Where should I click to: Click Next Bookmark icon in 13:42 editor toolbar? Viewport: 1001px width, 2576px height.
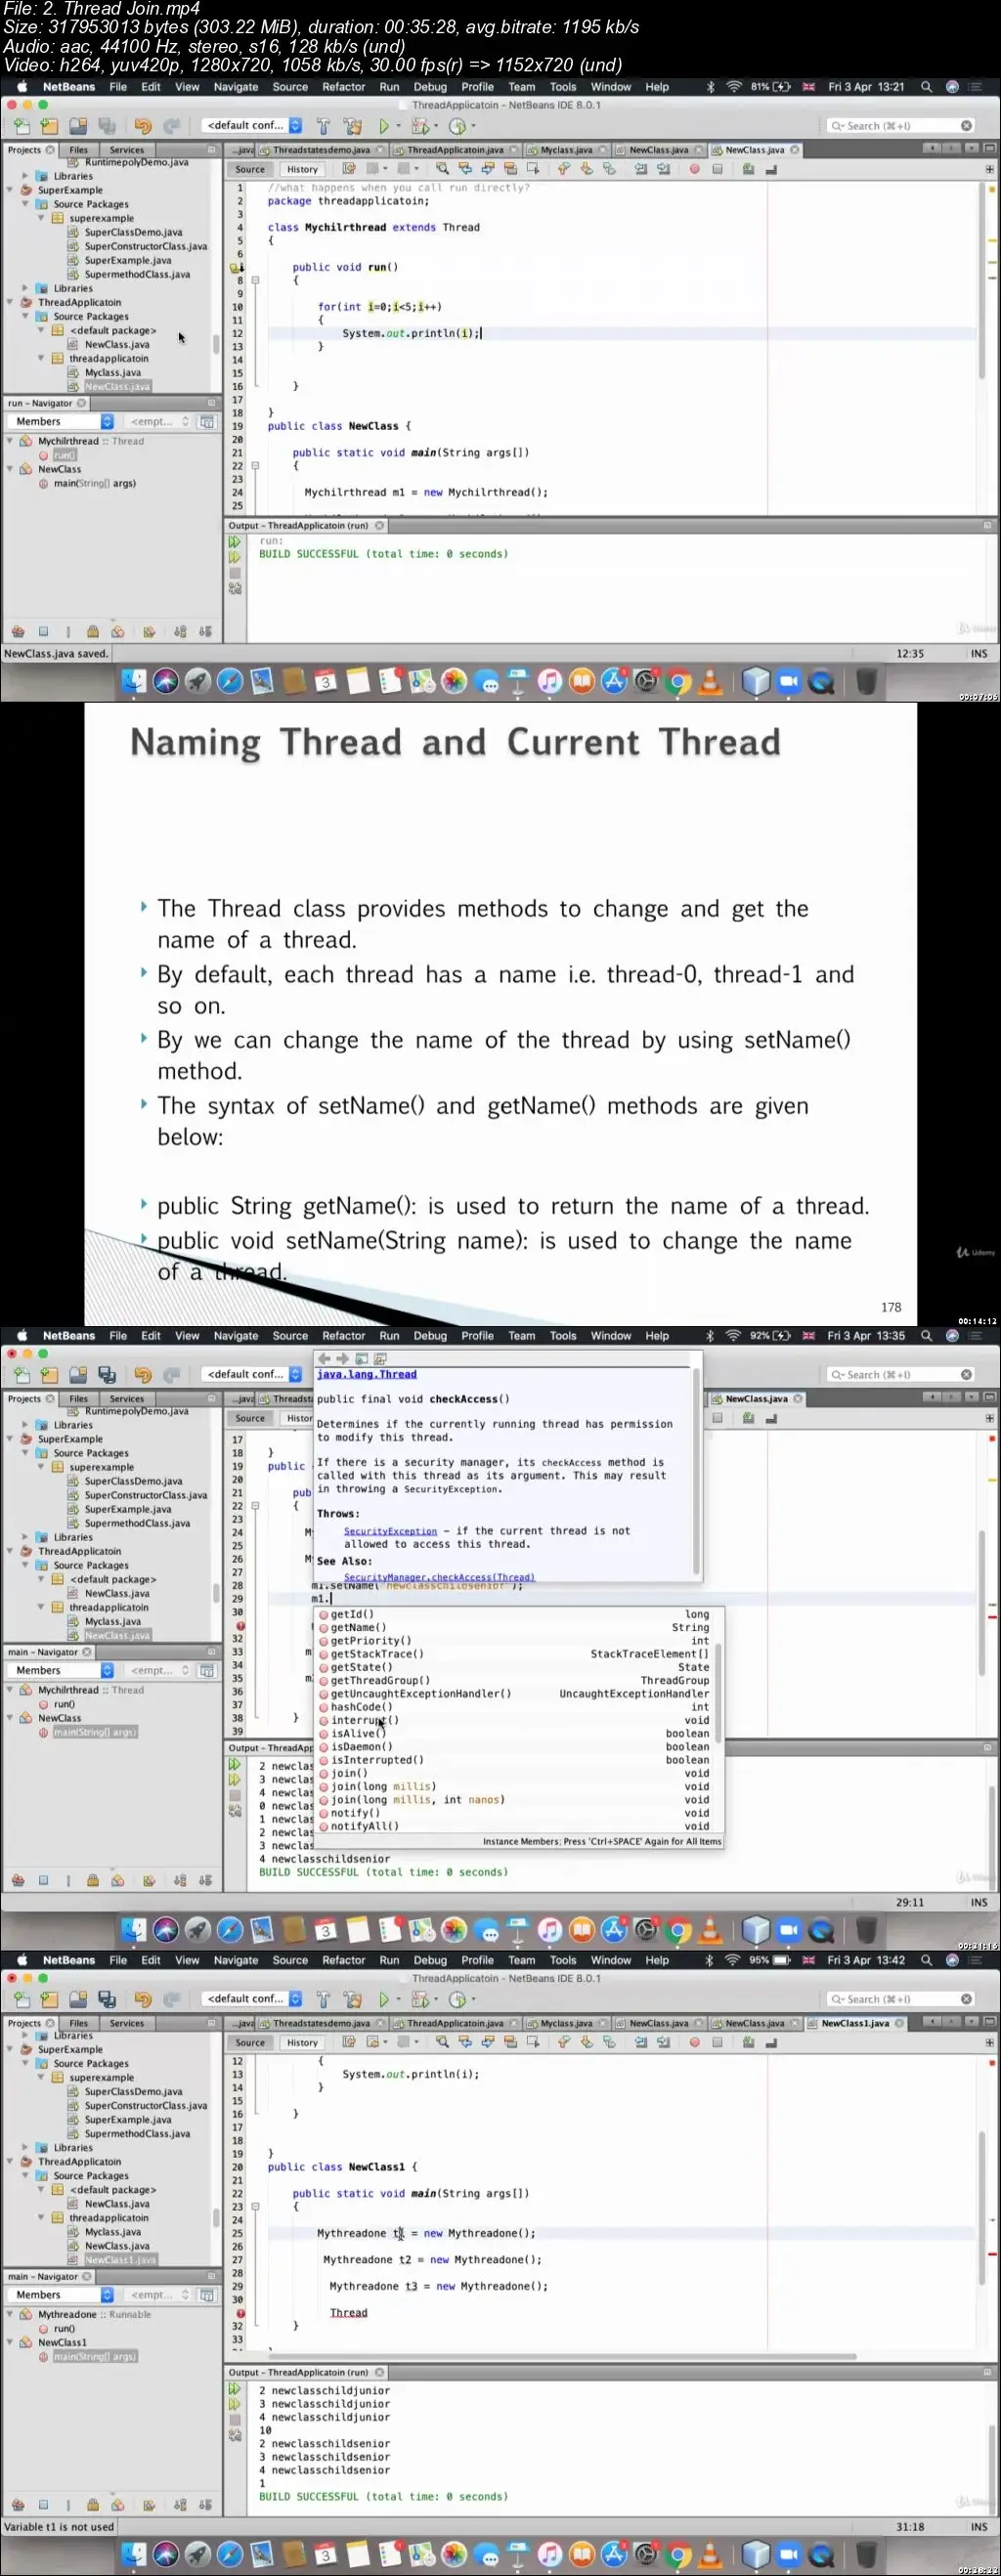tap(586, 2042)
